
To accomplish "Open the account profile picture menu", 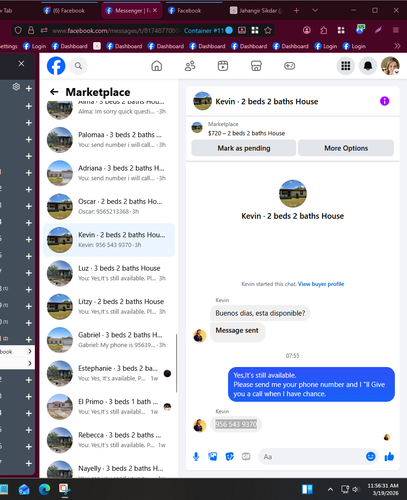I will point(390,66).
